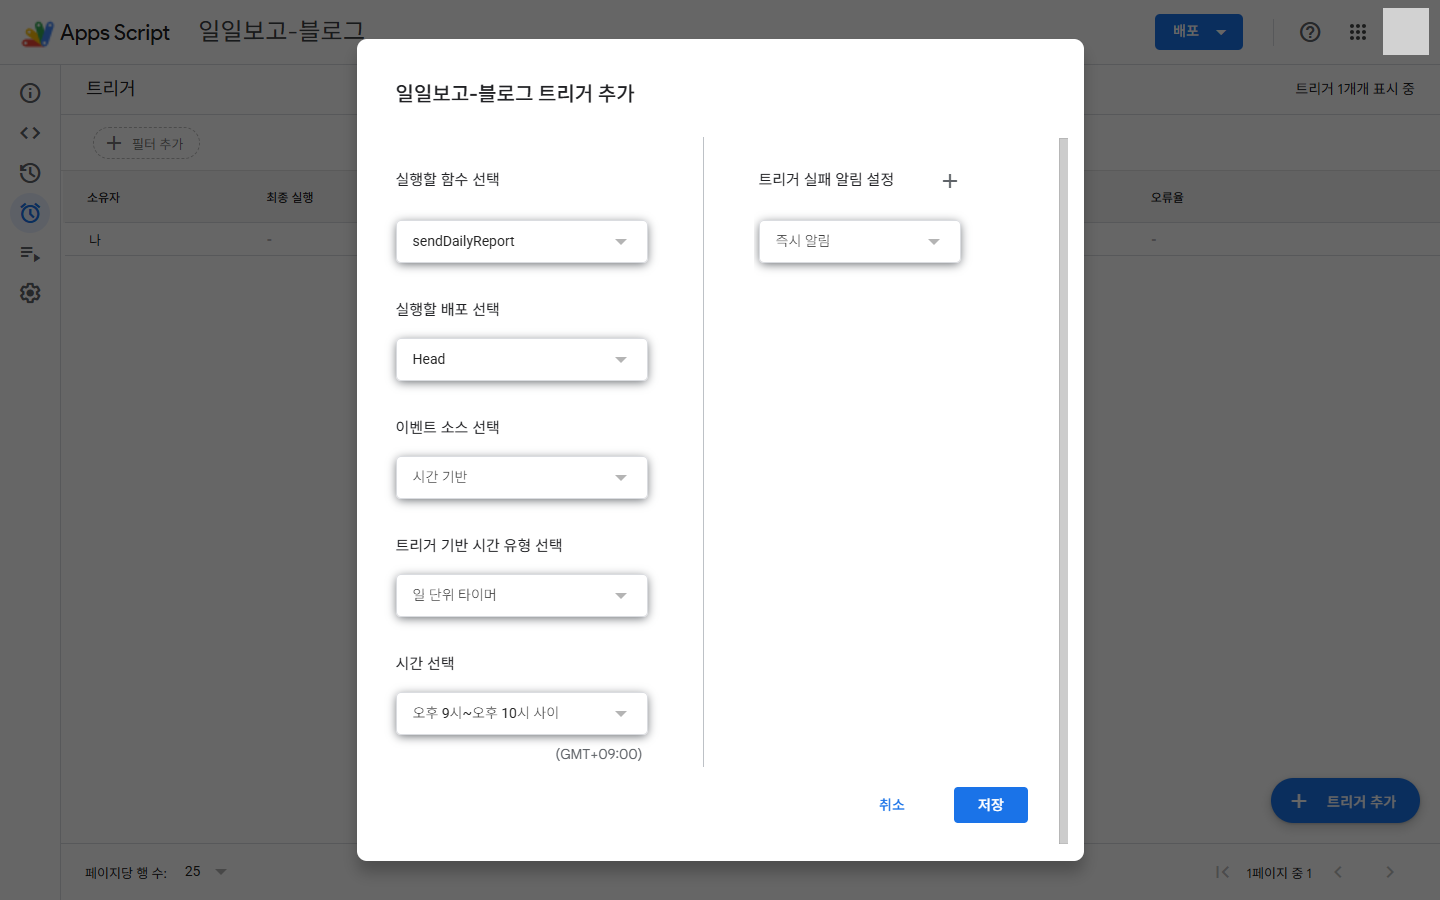Click the owner cell 나 in the trigger row
This screenshot has width=1440, height=900.
click(95, 240)
